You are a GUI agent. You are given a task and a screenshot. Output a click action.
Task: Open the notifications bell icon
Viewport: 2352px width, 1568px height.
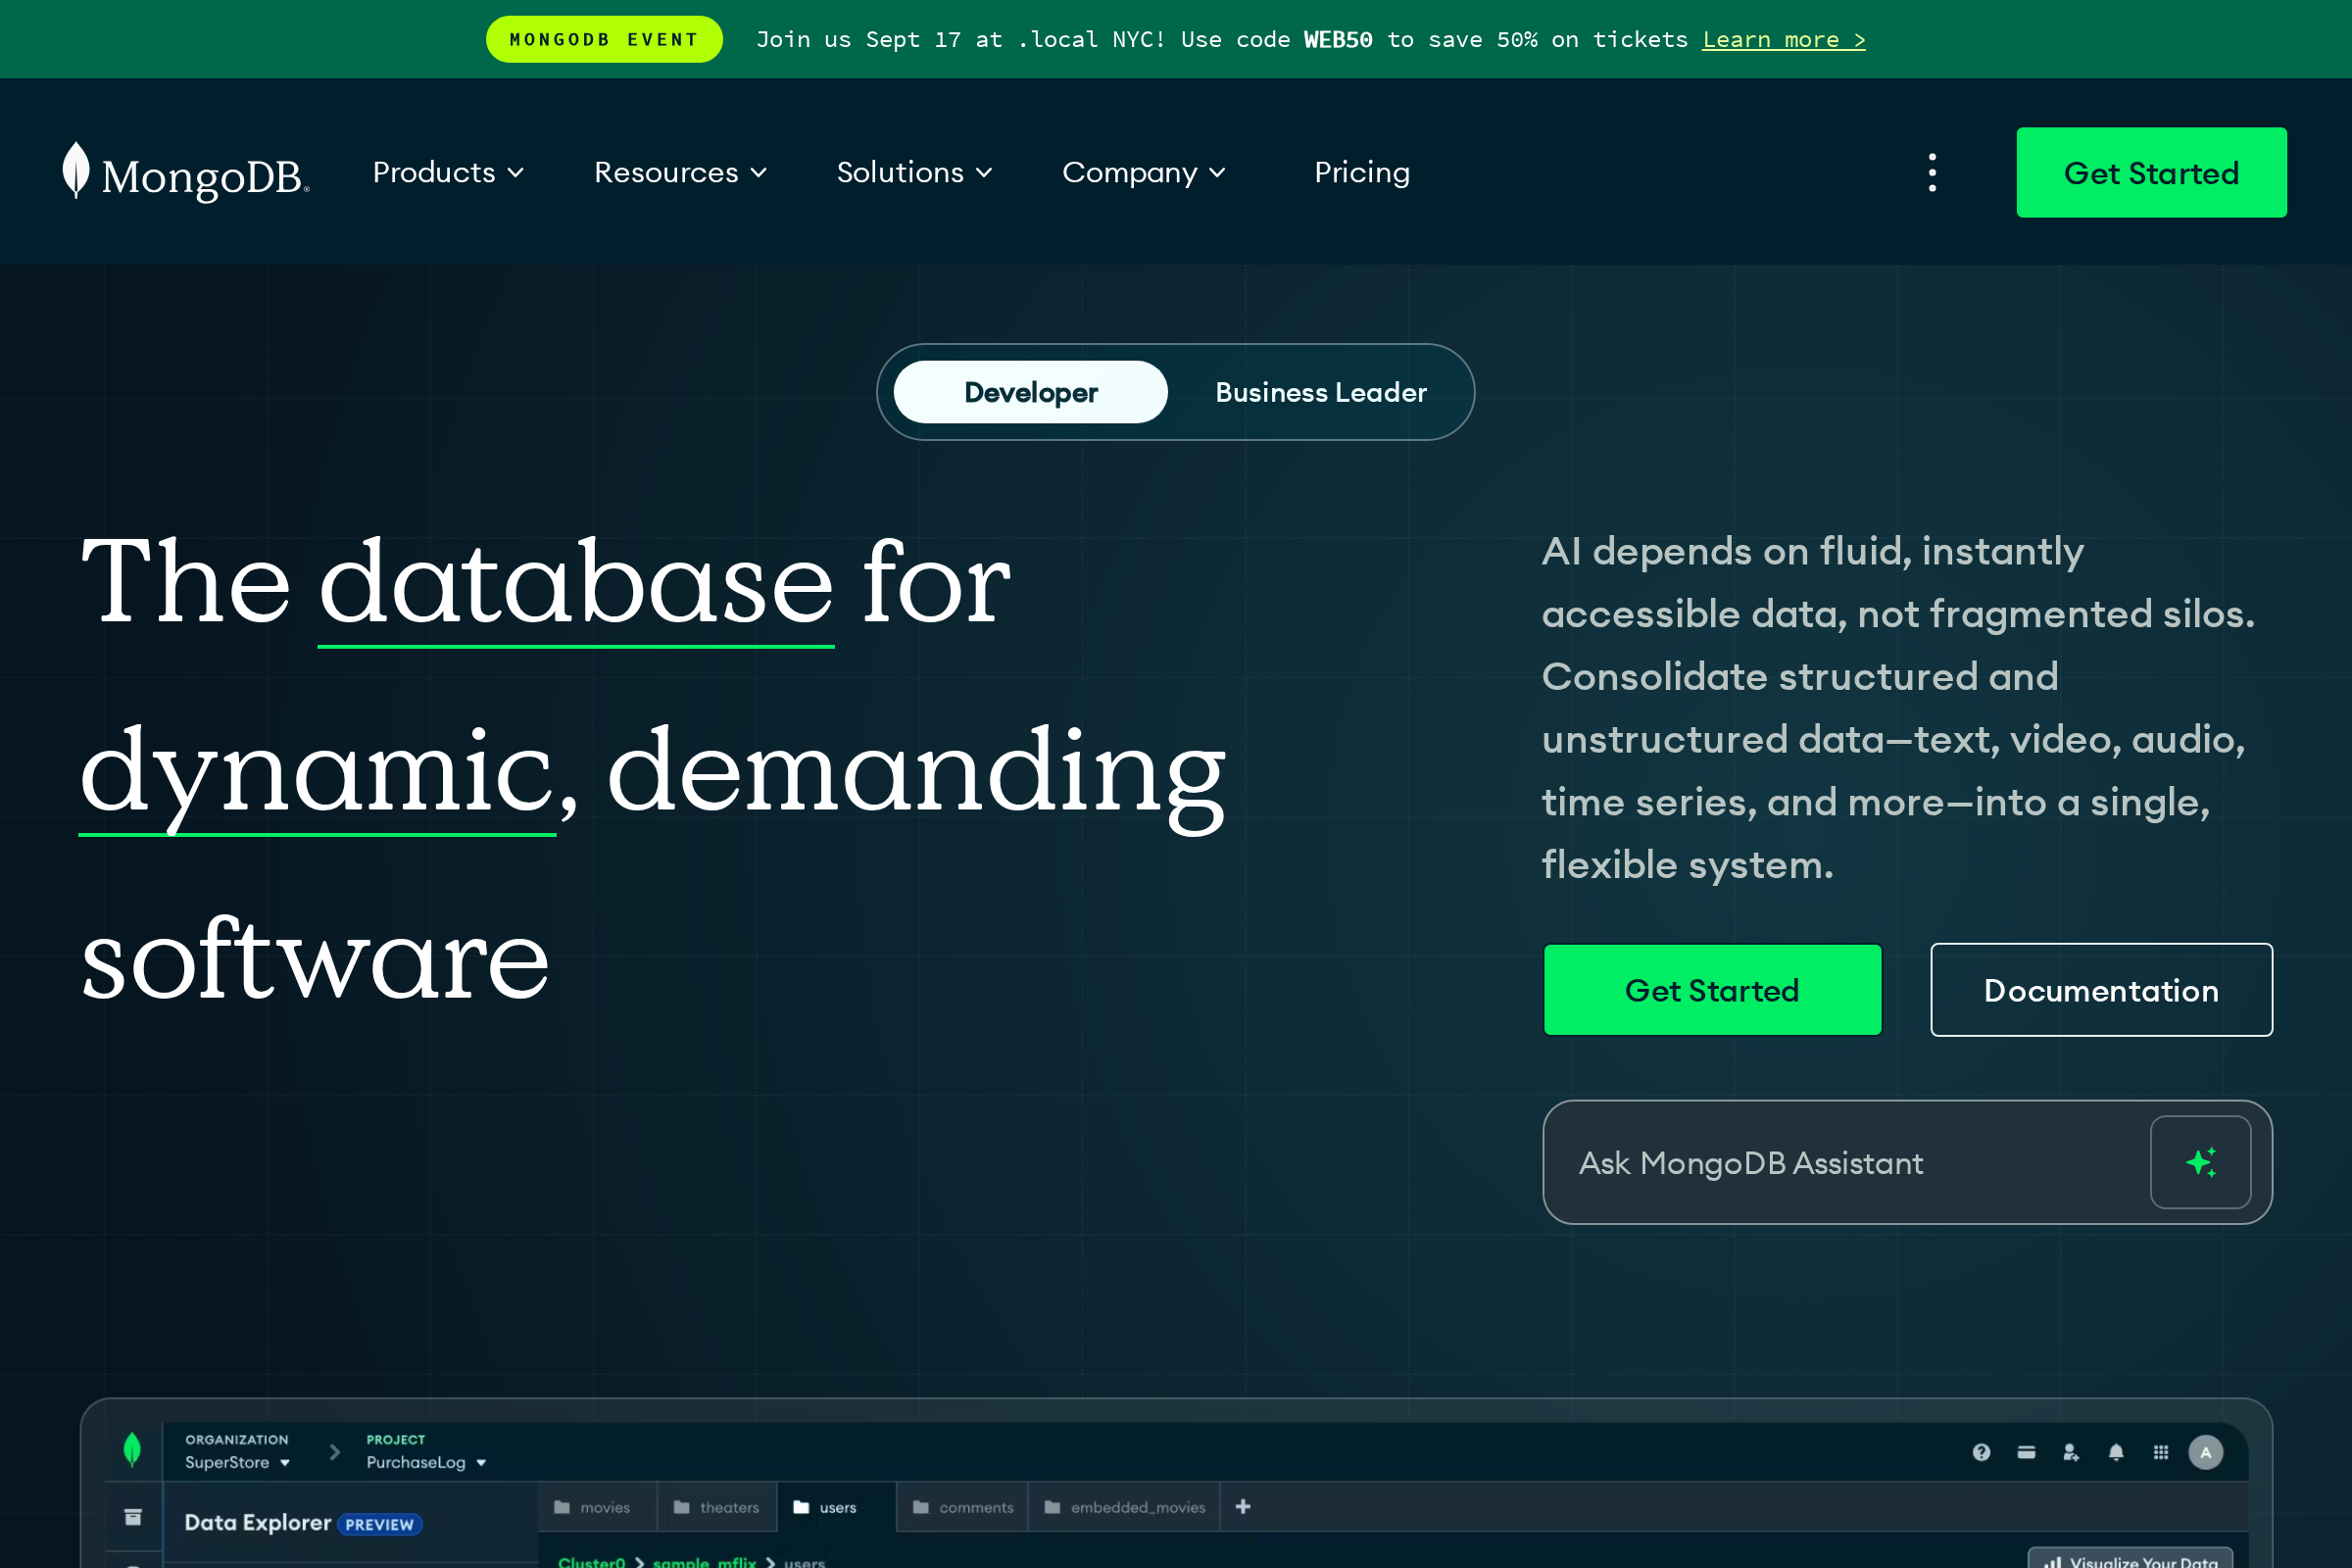(2116, 1452)
